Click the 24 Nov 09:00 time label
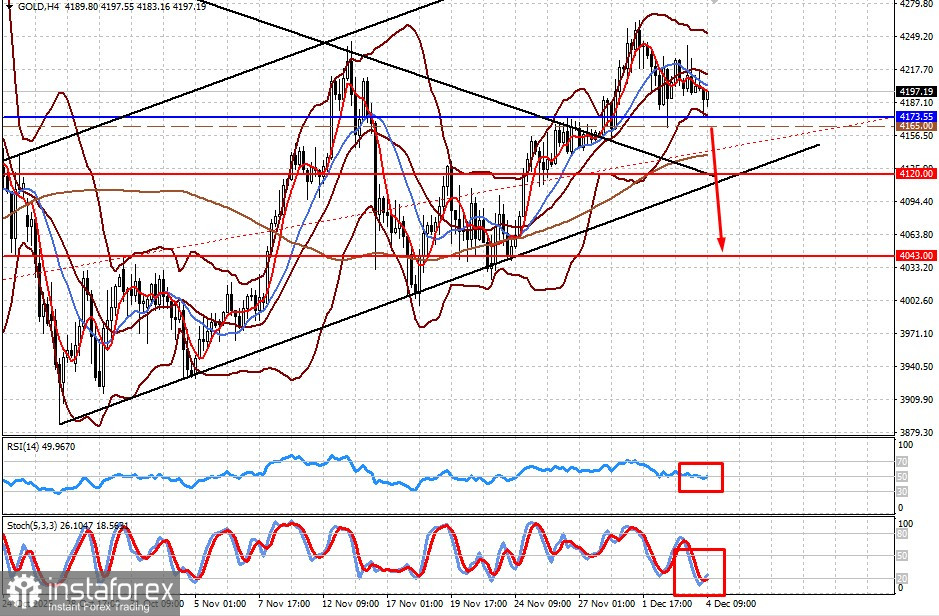 pyautogui.click(x=542, y=603)
